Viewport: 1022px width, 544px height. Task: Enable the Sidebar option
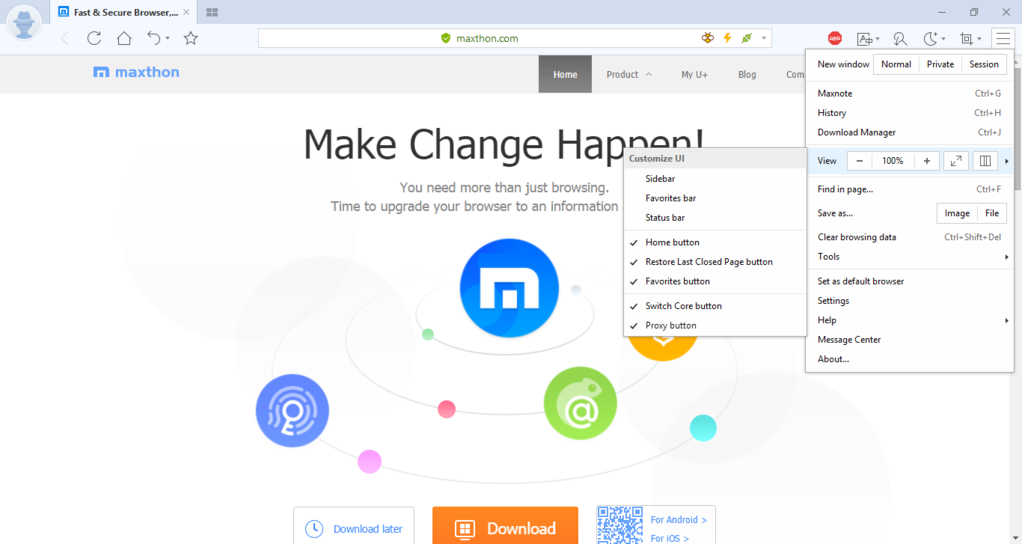pyautogui.click(x=715, y=179)
